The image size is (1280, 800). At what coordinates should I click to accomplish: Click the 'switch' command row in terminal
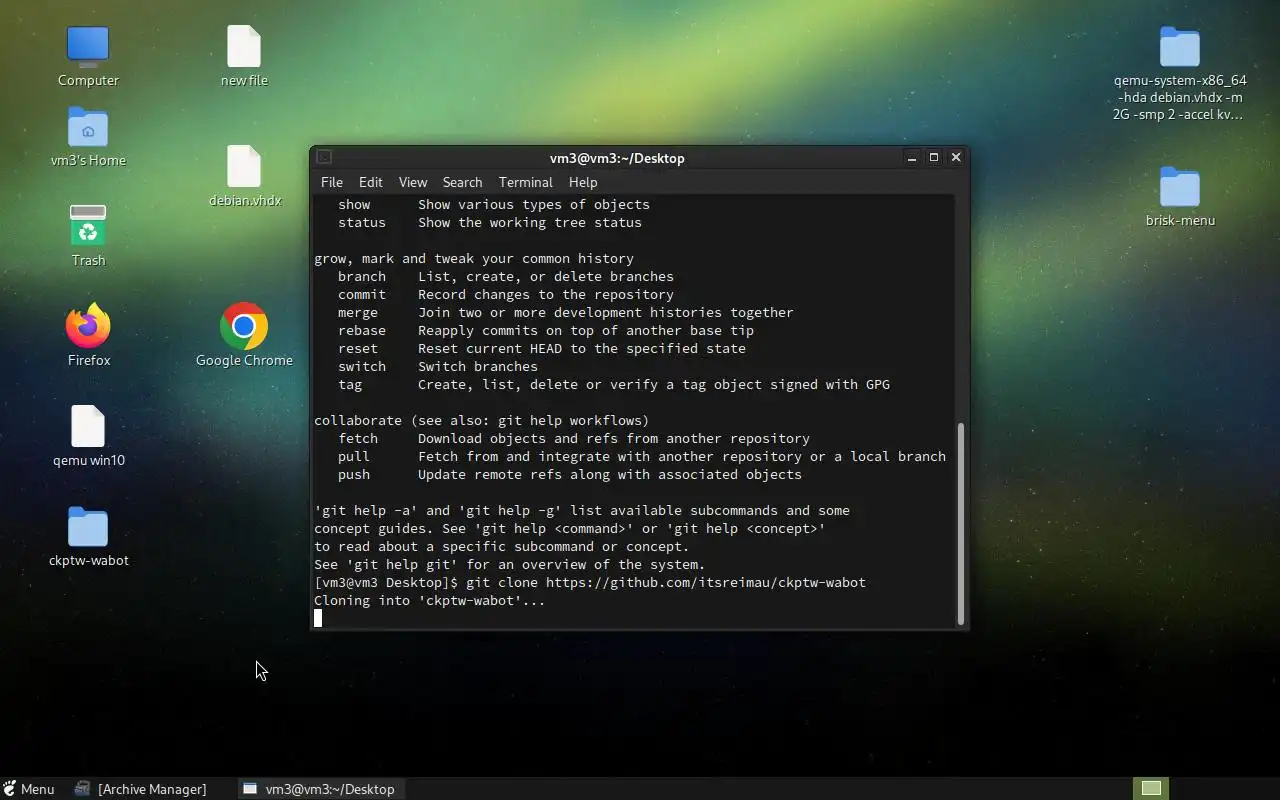tap(438, 366)
